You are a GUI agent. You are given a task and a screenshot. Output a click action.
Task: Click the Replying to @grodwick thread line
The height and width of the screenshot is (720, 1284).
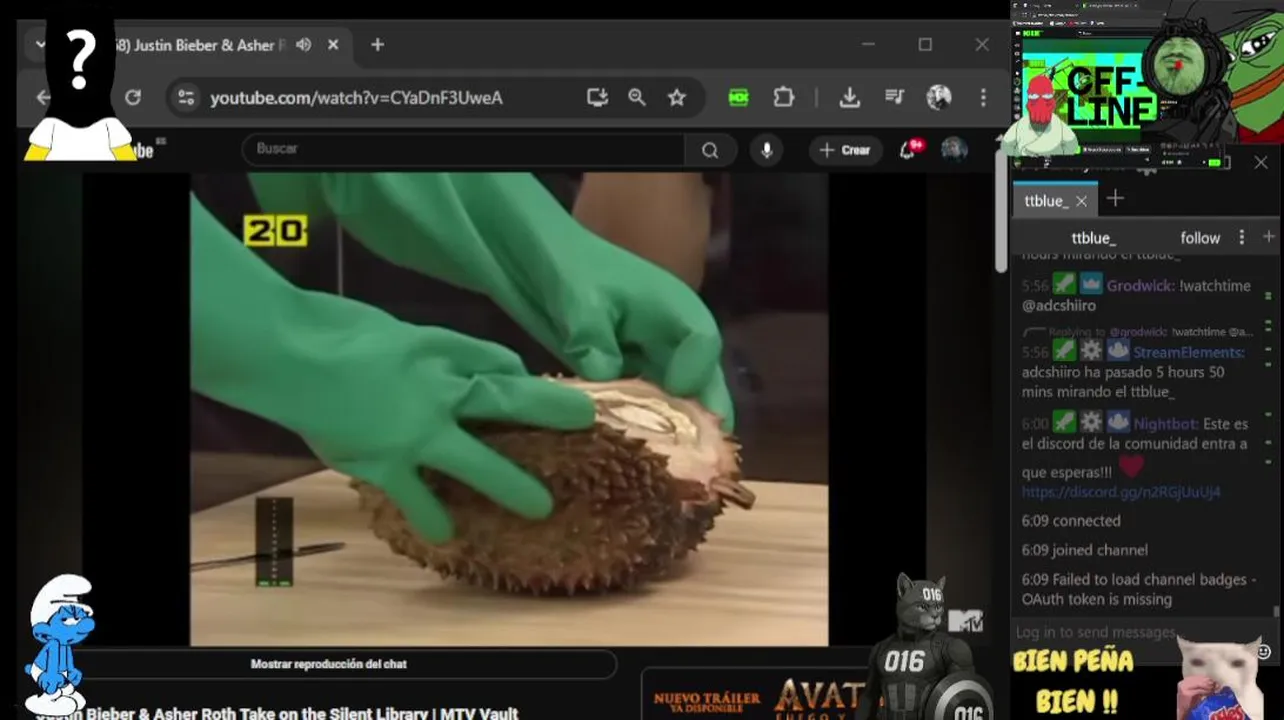[x=1138, y=332]
